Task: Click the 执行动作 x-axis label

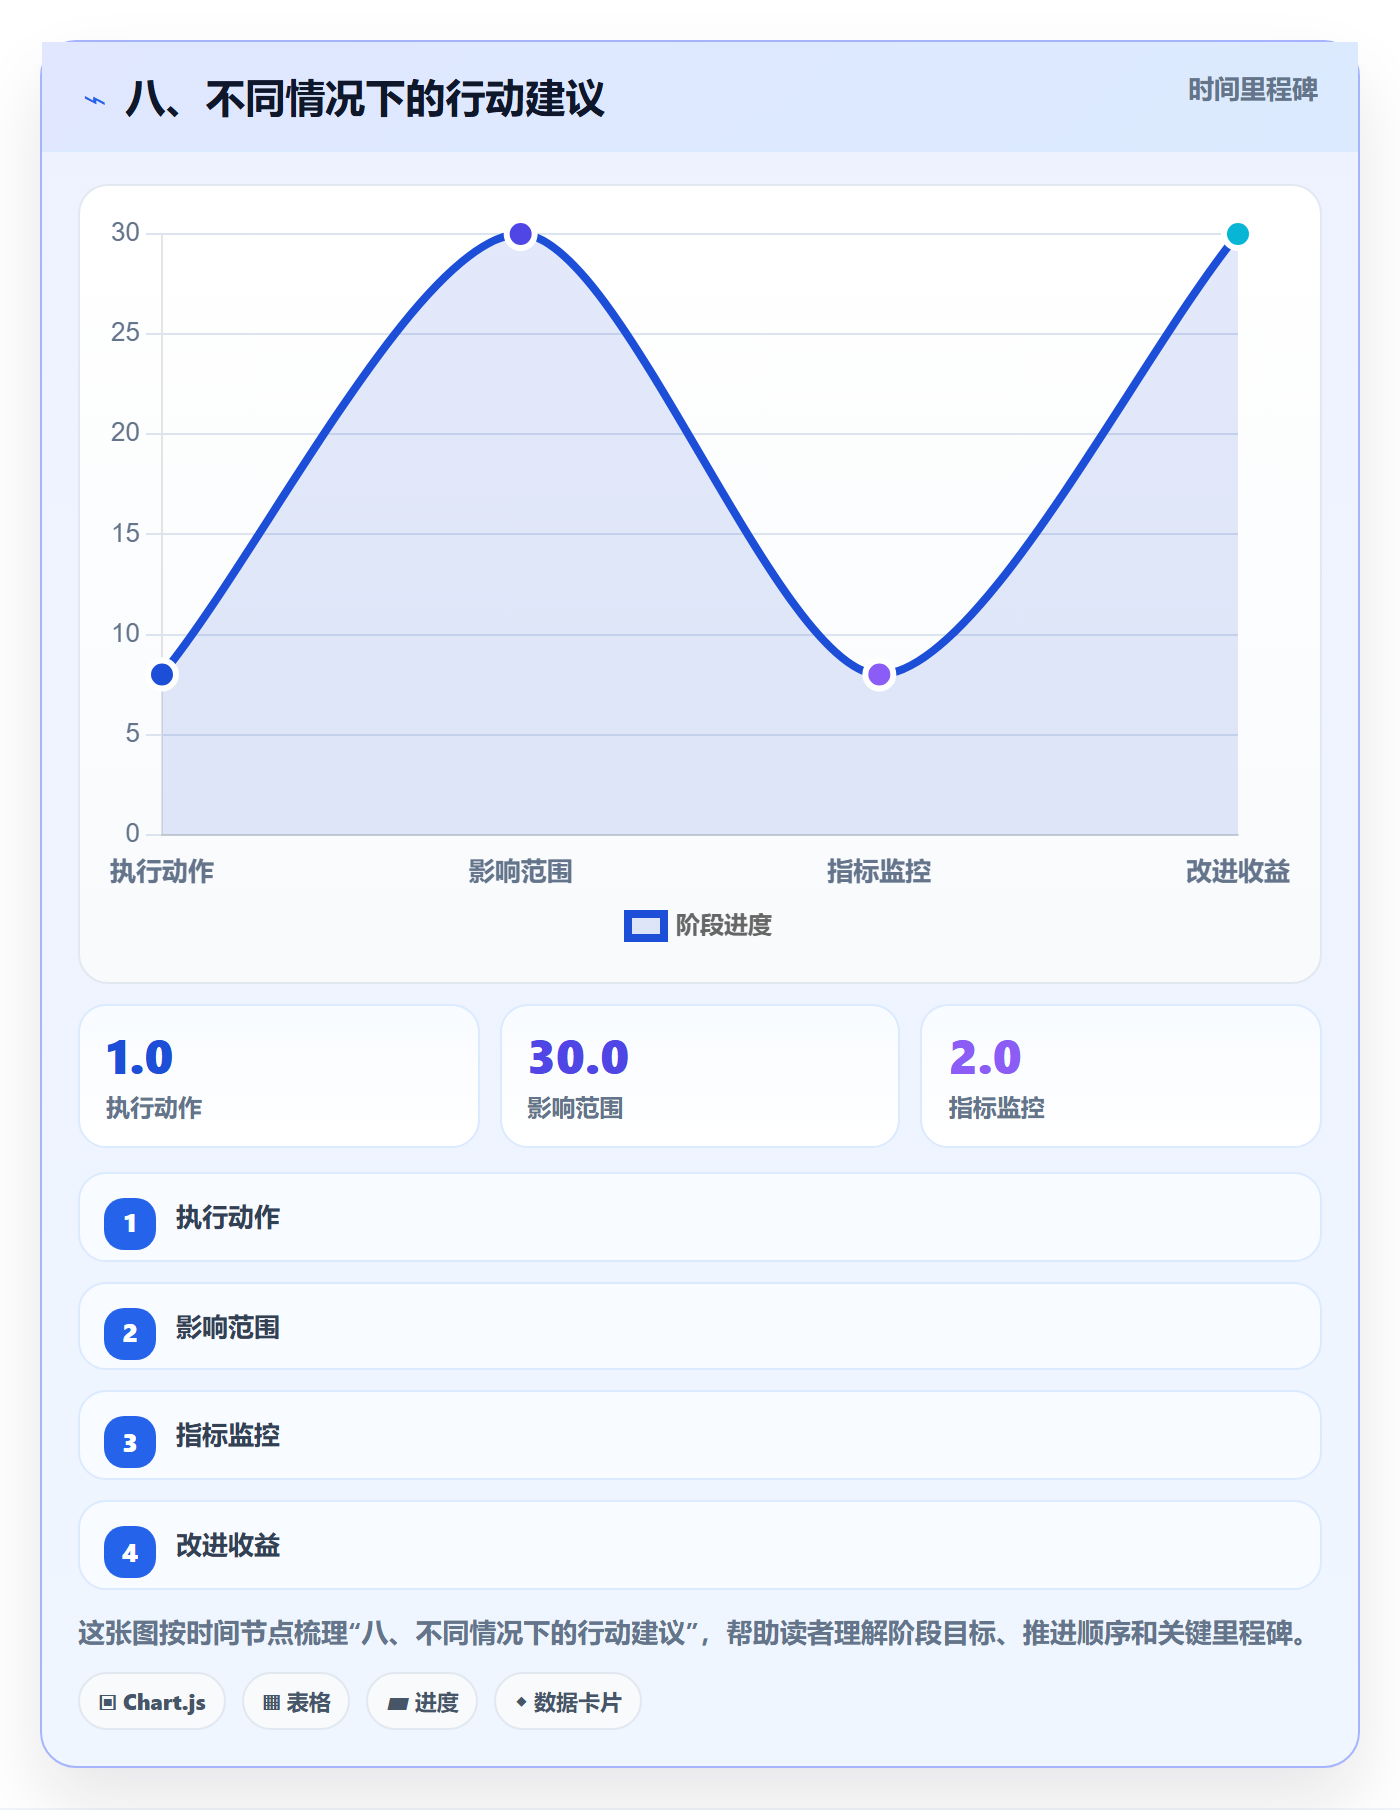Action: (162, 872)
